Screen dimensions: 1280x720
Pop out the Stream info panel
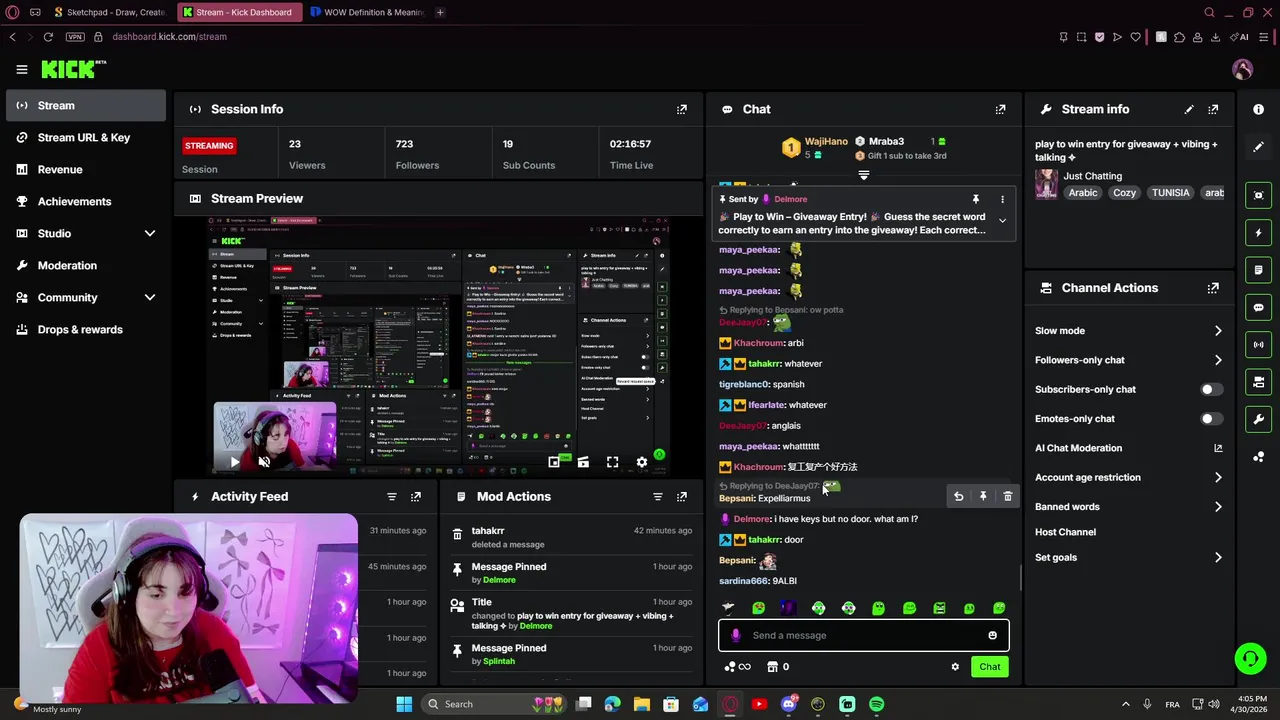pyautogui.click(x=1213, y=109)
